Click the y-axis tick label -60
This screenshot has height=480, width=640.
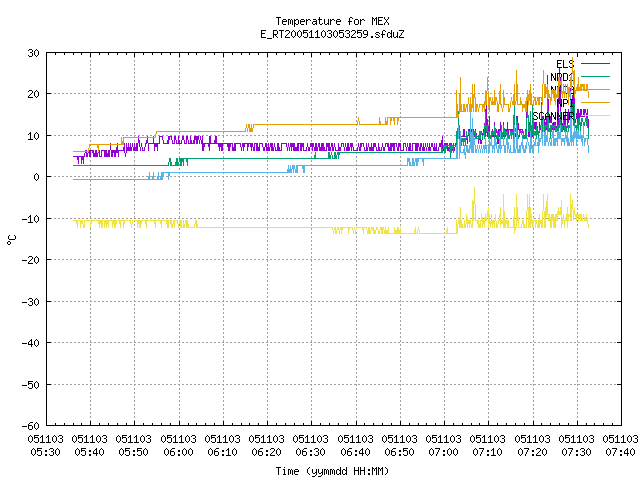click(31, 426)
